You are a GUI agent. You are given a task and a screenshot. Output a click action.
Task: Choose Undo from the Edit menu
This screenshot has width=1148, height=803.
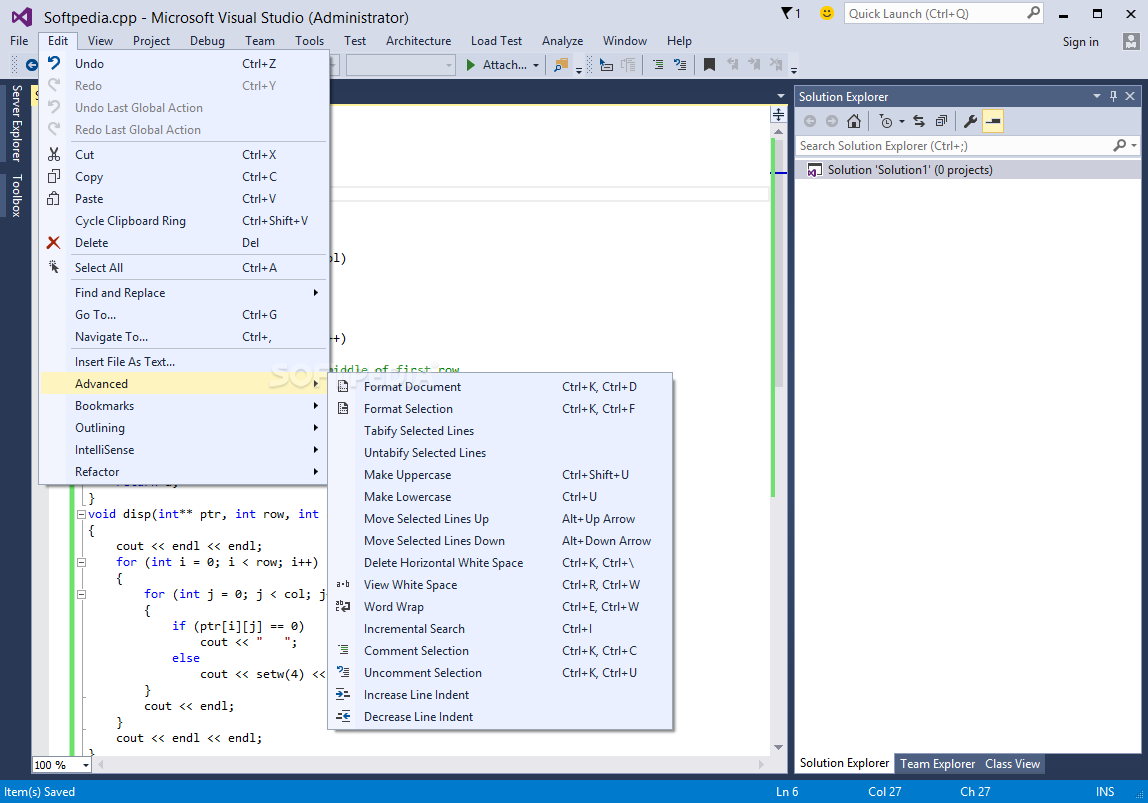(x=184, y=64)
